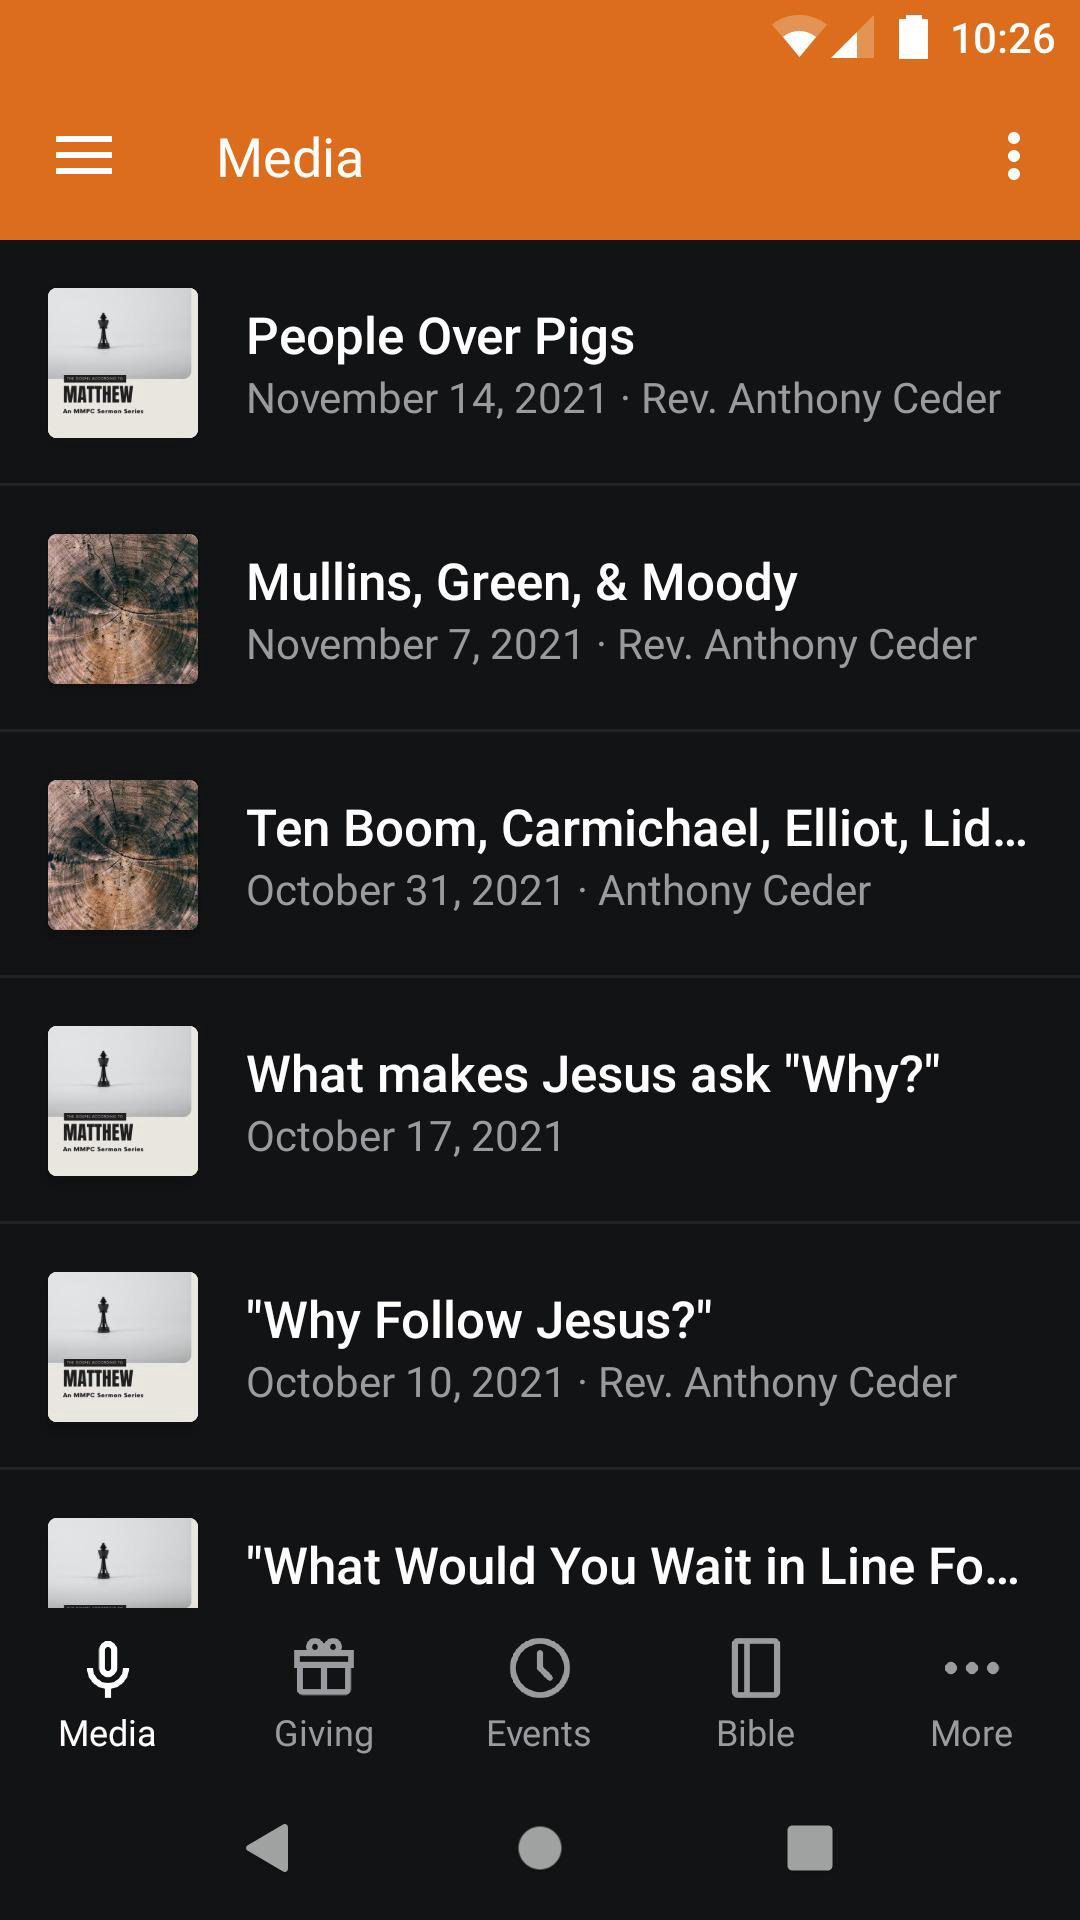Tap the October 31 sermon thumbnail
This screenshot has height=1920, width=1080.
point(123,855)
